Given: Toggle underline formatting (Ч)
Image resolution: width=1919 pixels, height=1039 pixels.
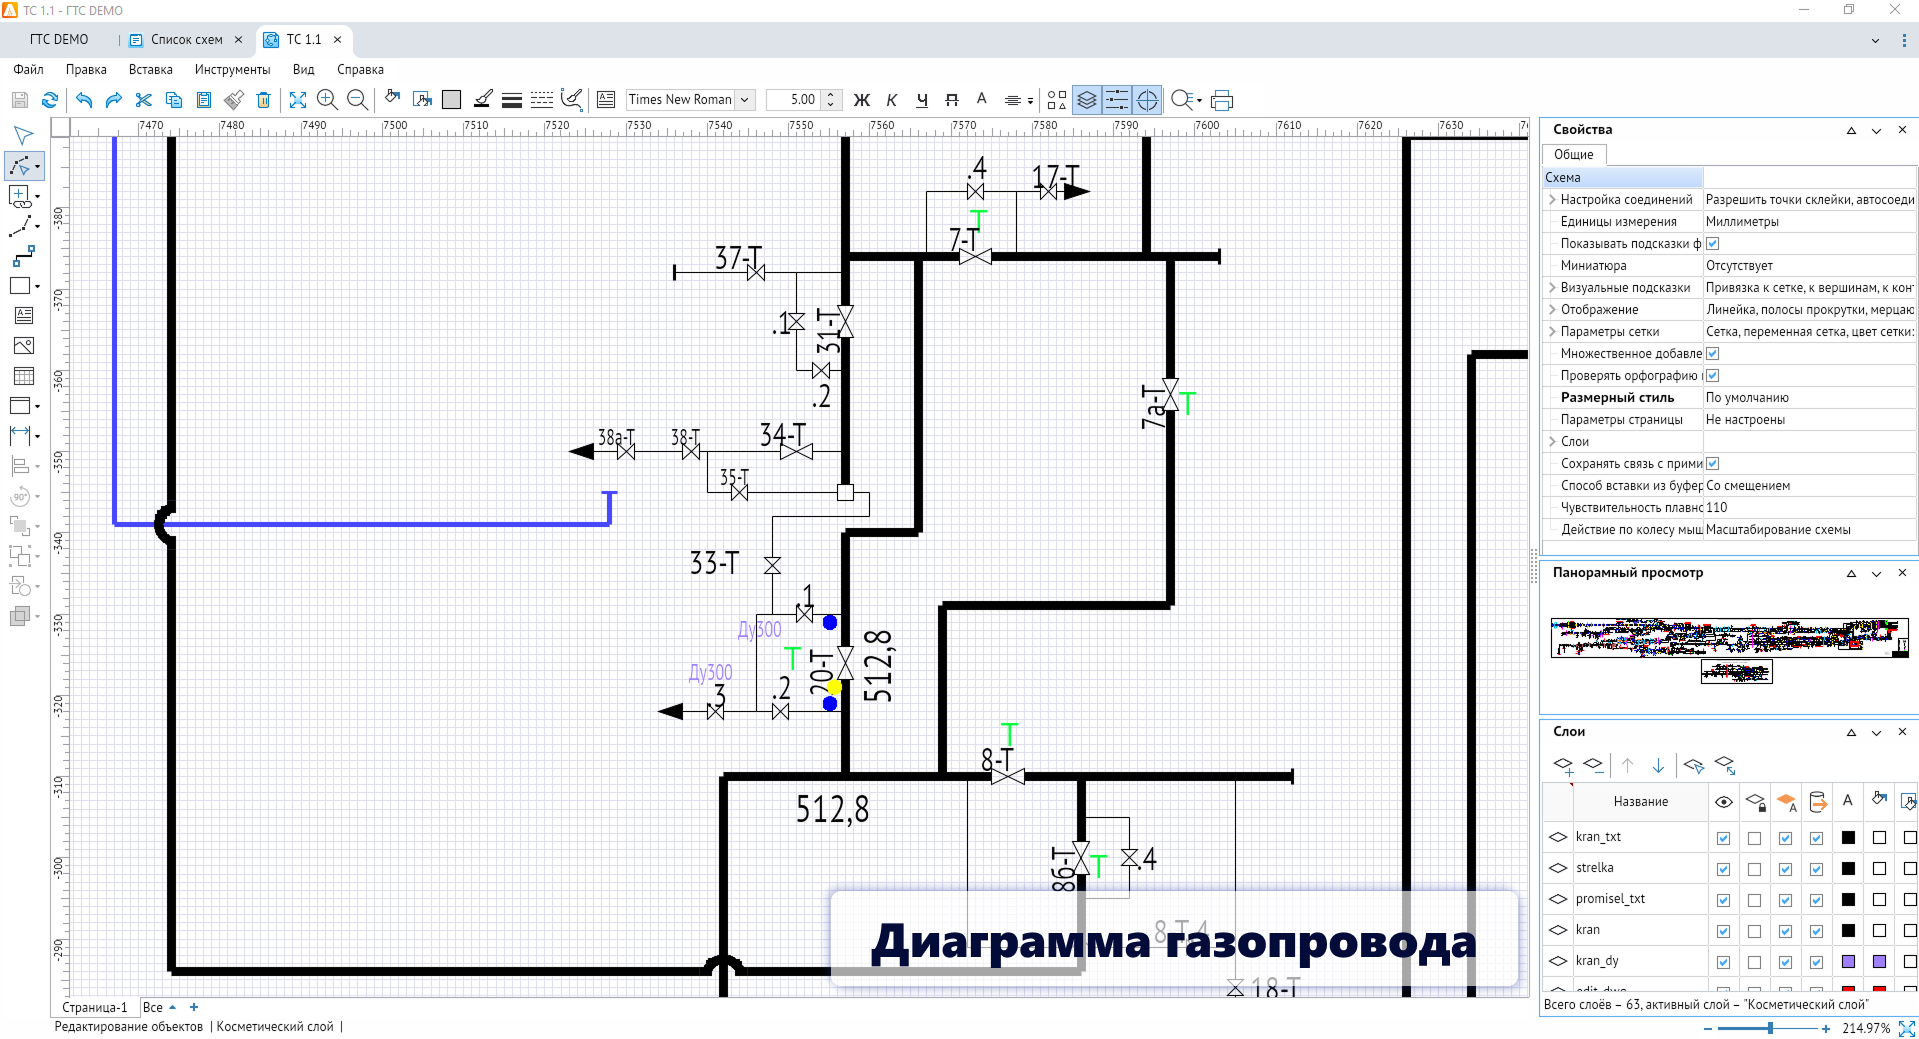Looking at the screenshot, I should pyautogui.click(x=922, y=100).
